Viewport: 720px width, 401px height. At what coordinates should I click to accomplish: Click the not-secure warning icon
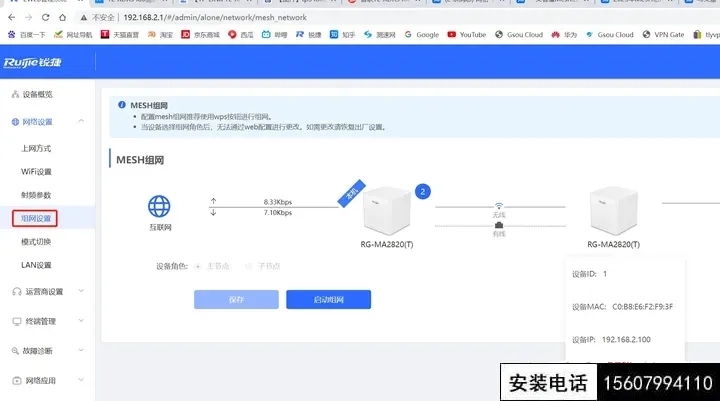83,17
